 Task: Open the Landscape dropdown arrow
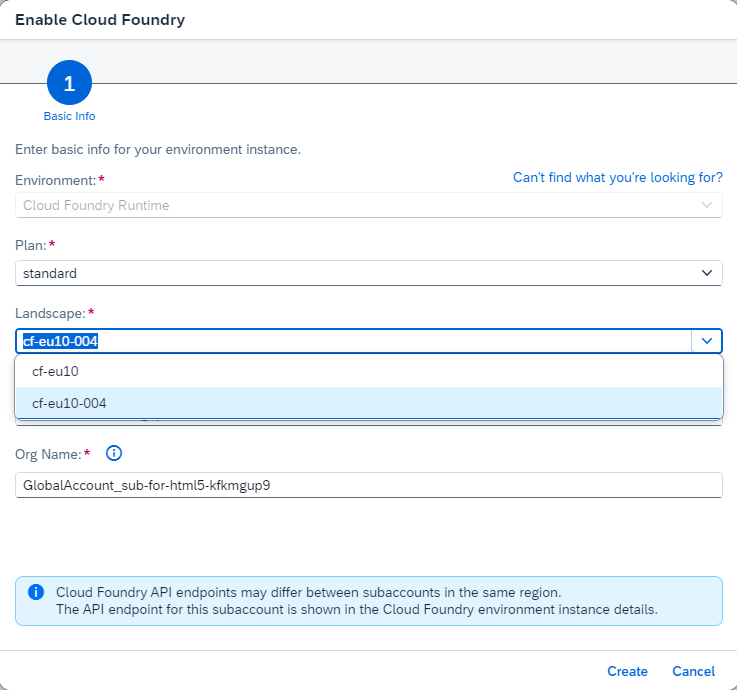[706, 341]
